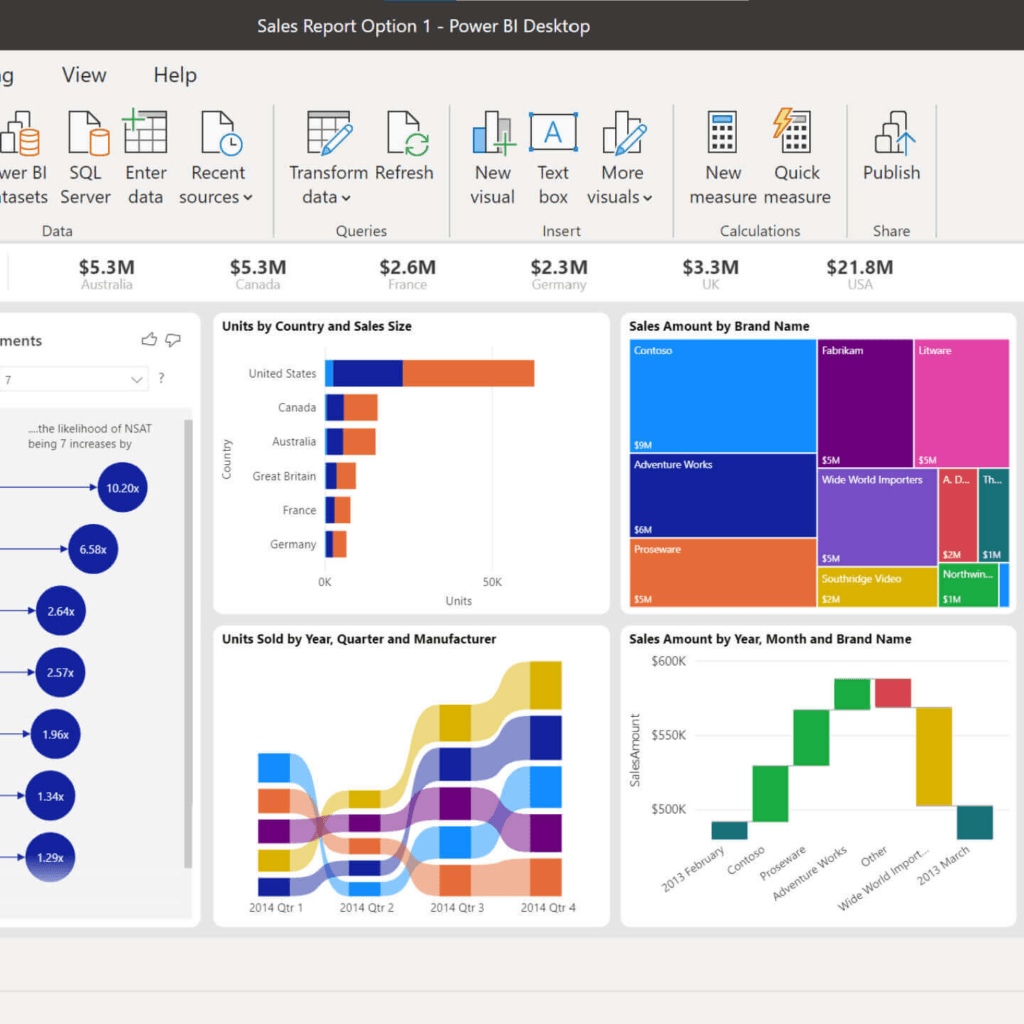Click the thumbs up icon
The image size is (1024, 1024).
tap(149, 340)
